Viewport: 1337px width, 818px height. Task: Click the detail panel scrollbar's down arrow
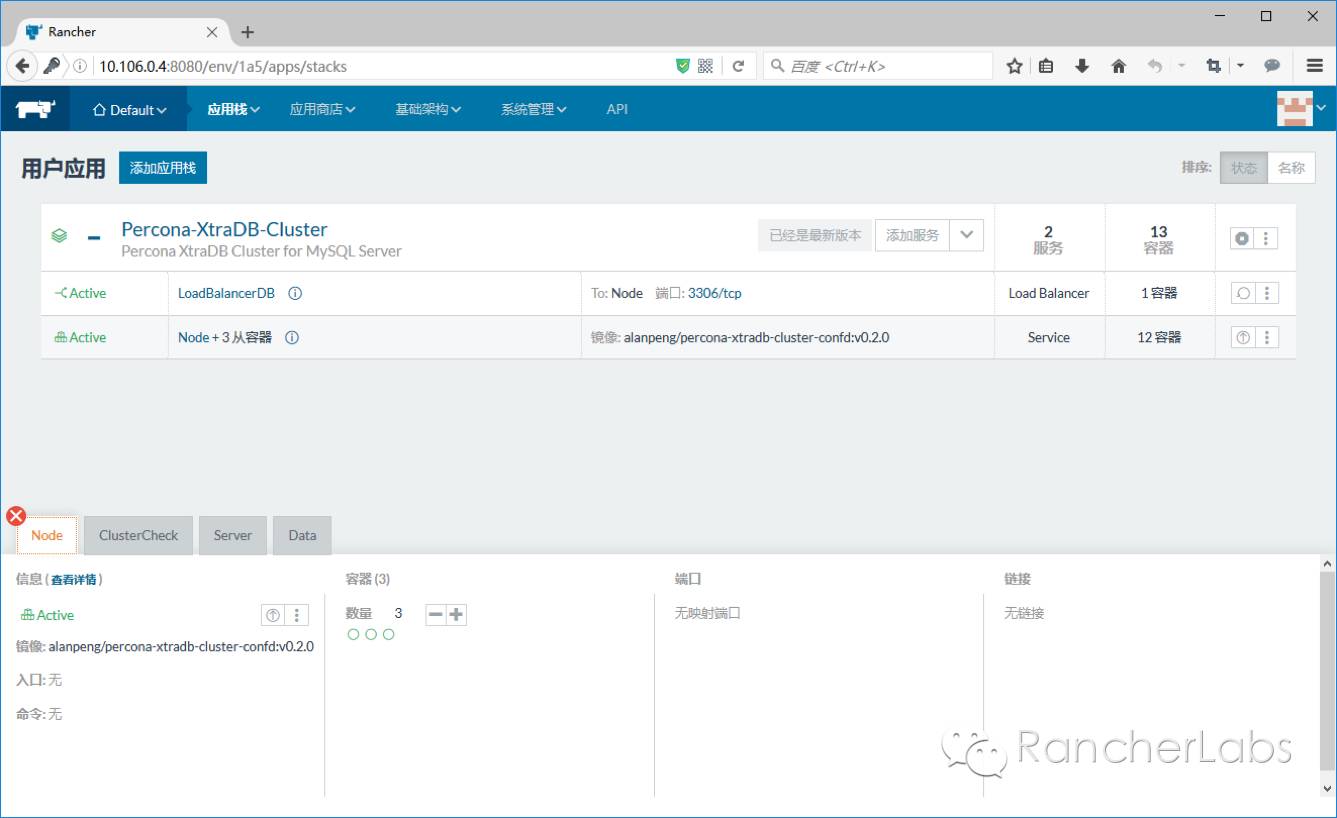click(1327, 789)
